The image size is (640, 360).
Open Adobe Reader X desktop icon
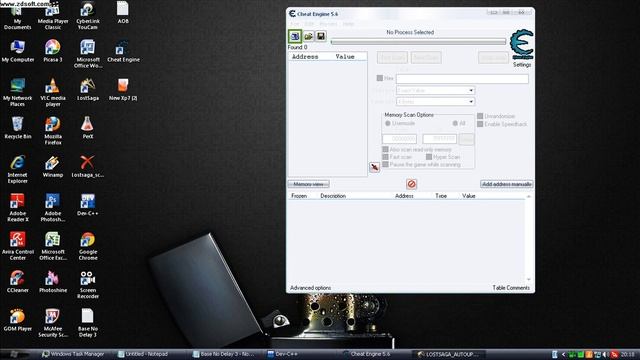coord(18,207)
